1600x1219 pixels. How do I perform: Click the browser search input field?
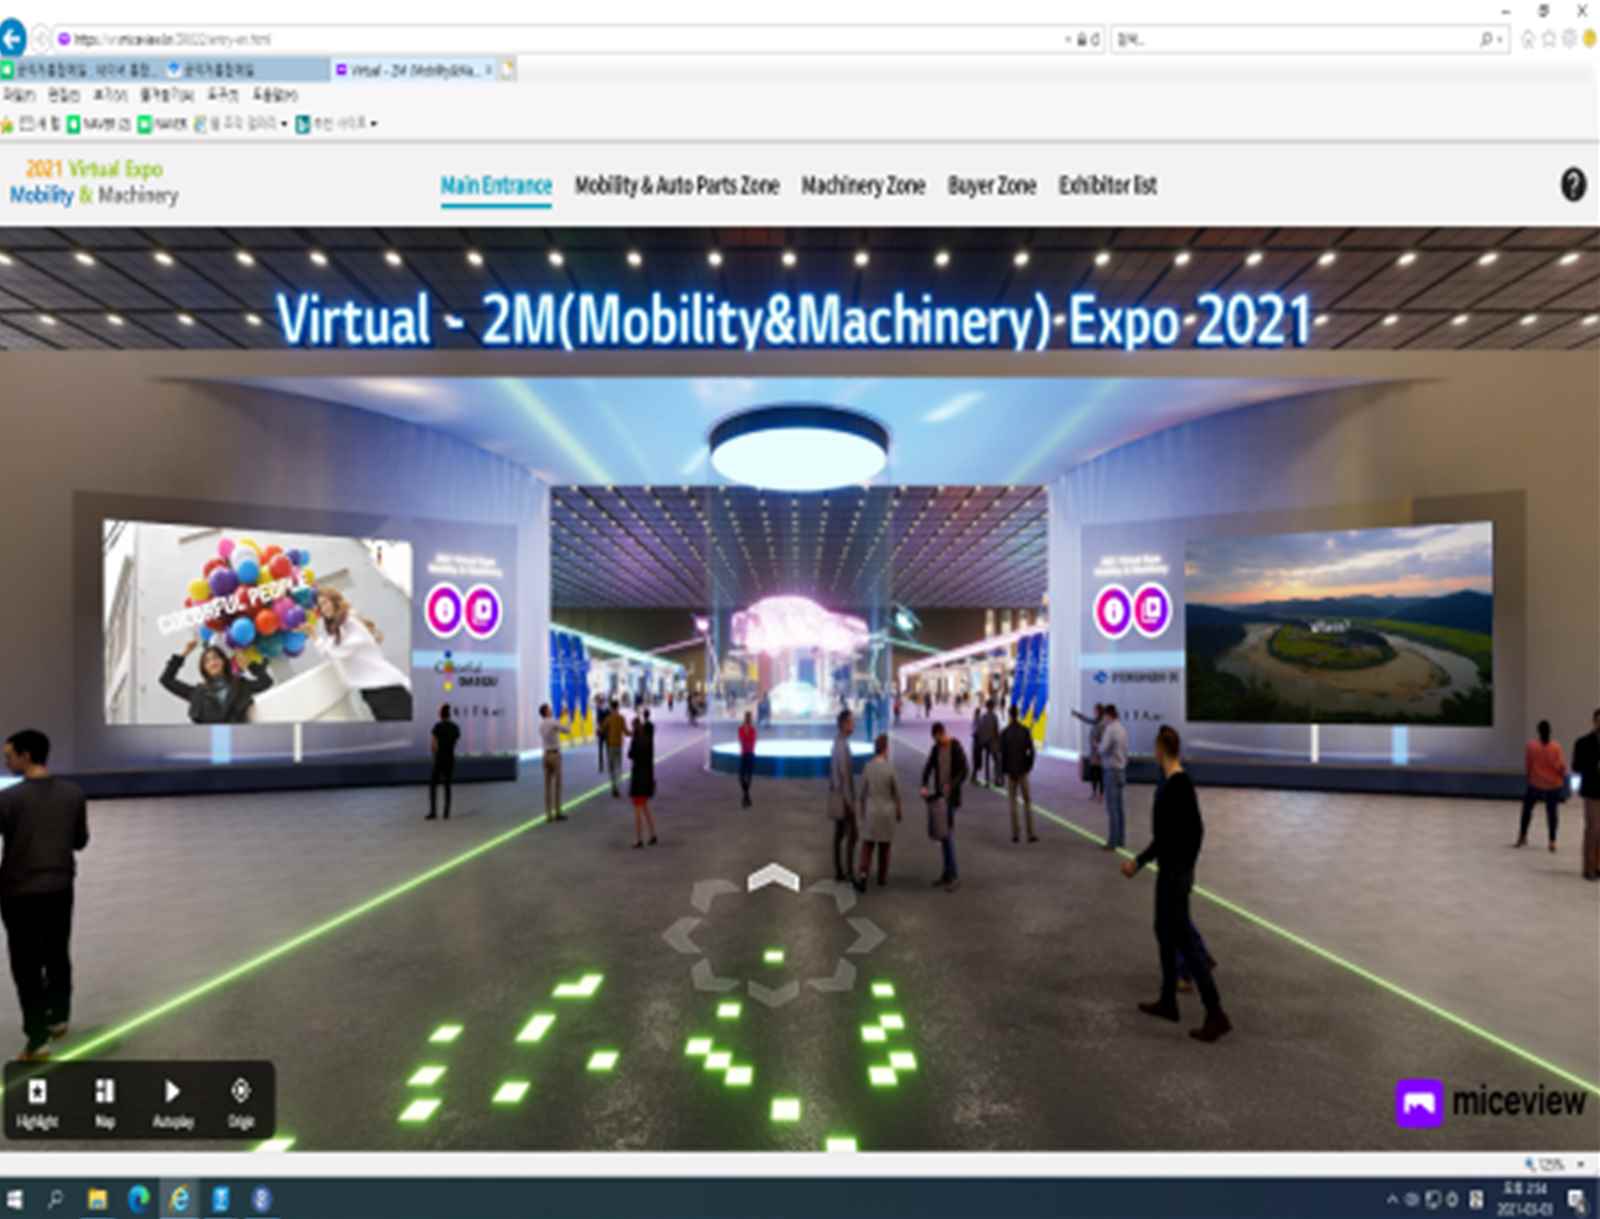(1290, 40)
